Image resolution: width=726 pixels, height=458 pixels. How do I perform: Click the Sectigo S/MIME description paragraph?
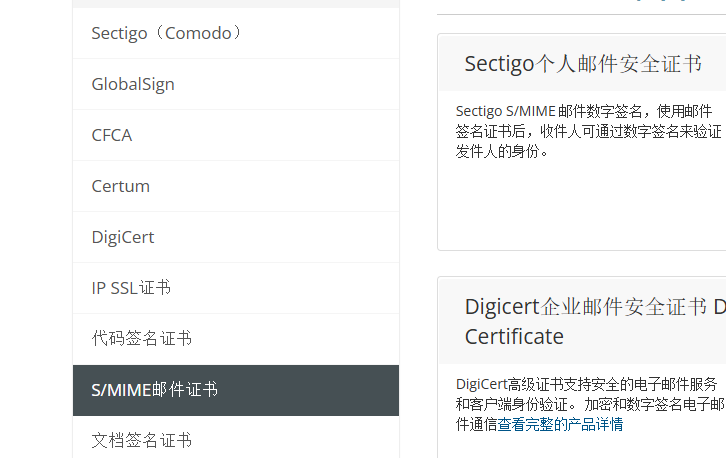588,131
